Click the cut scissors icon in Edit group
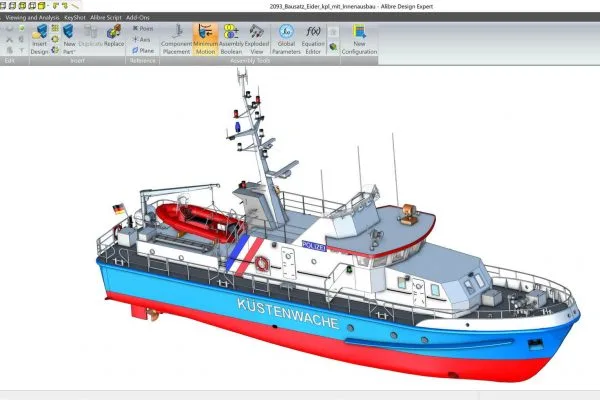The image size is (600, 400). point(10,39)
